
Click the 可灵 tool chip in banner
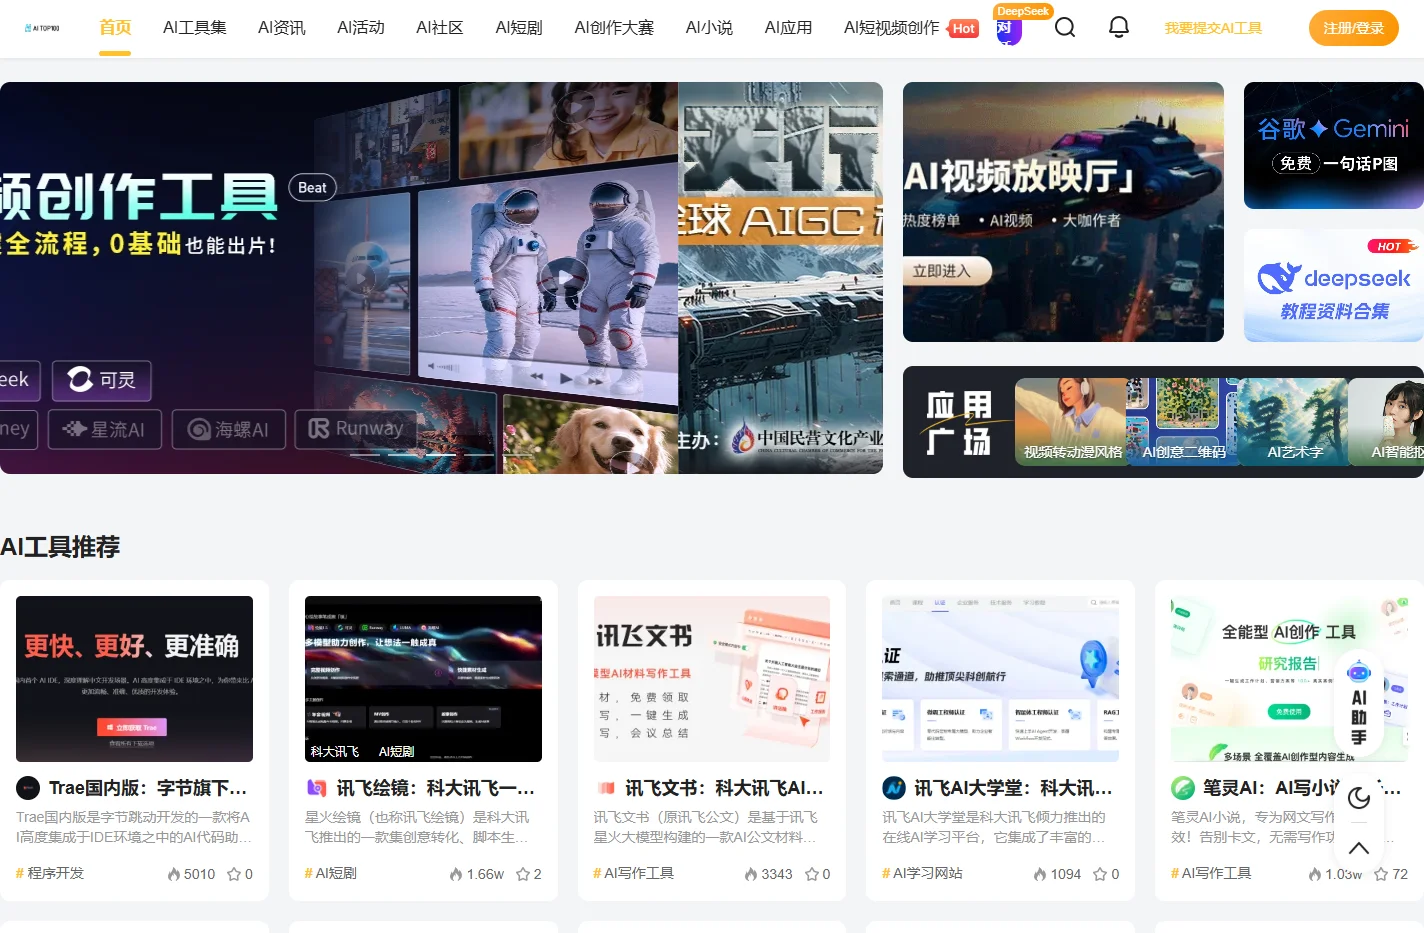(102, 380)
